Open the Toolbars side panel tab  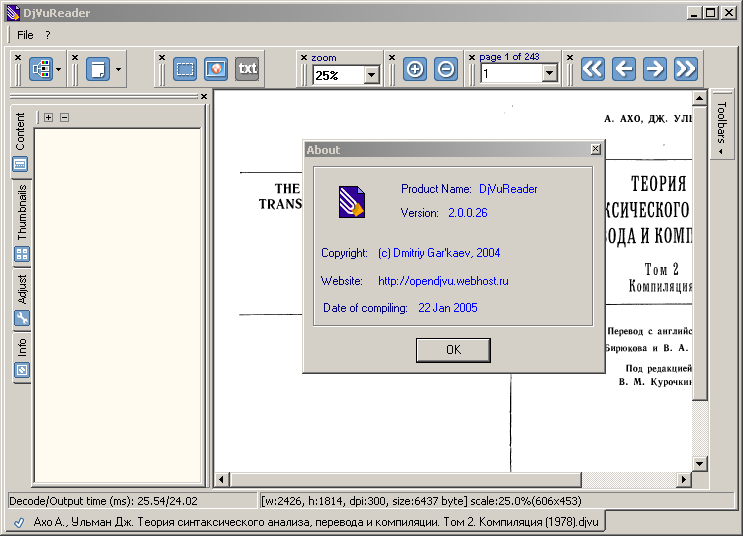721,125
